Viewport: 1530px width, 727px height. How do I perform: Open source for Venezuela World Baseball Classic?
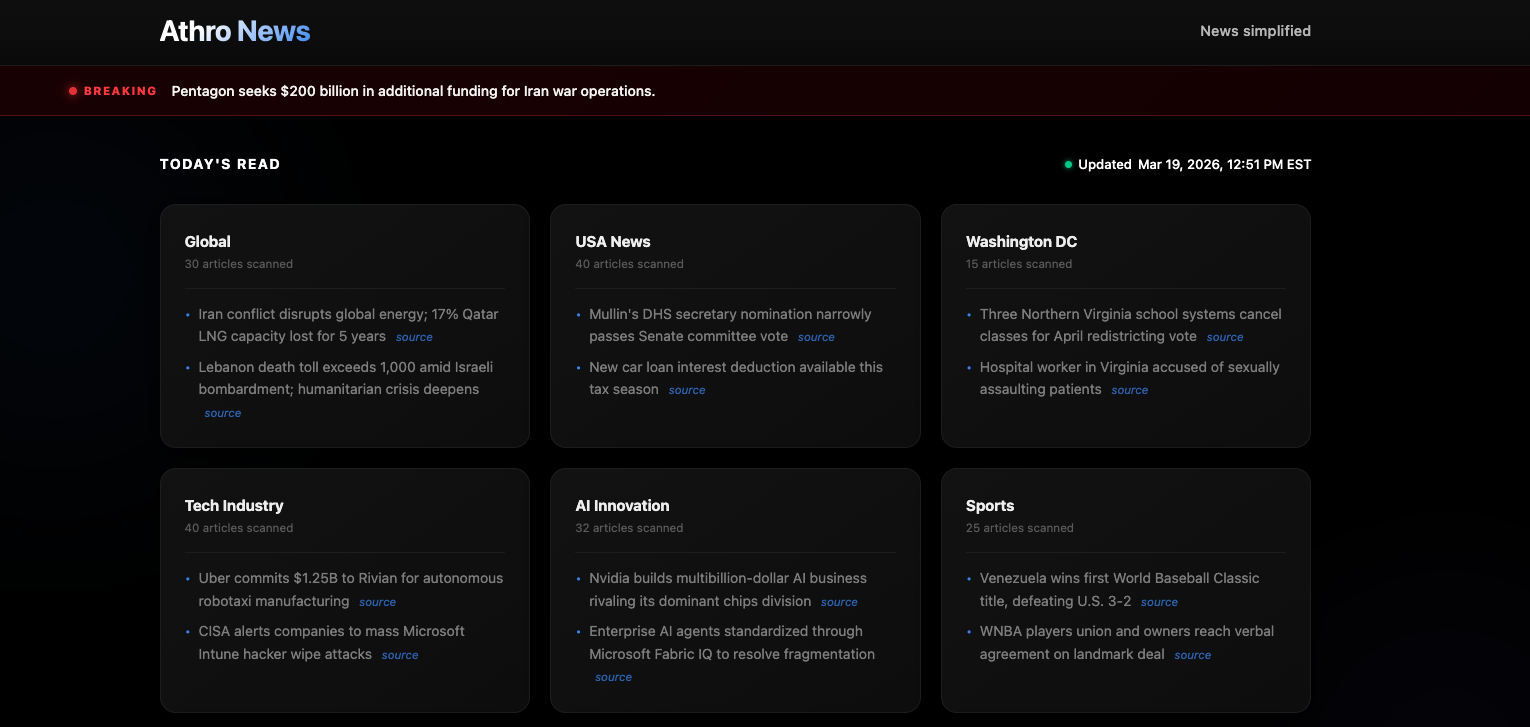coord(1159,602)
